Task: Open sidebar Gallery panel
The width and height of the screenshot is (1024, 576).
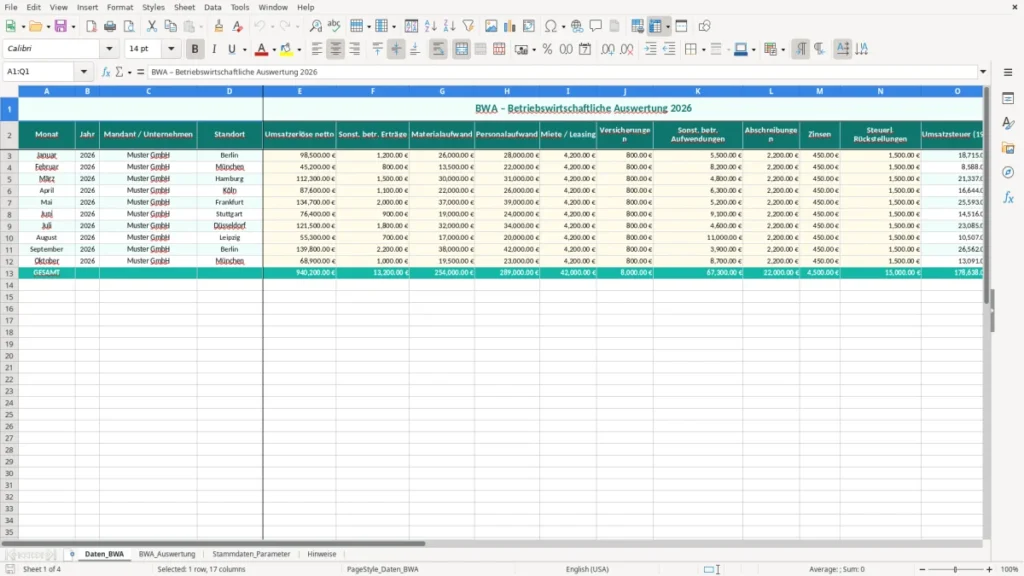Action: (1008, 148)
